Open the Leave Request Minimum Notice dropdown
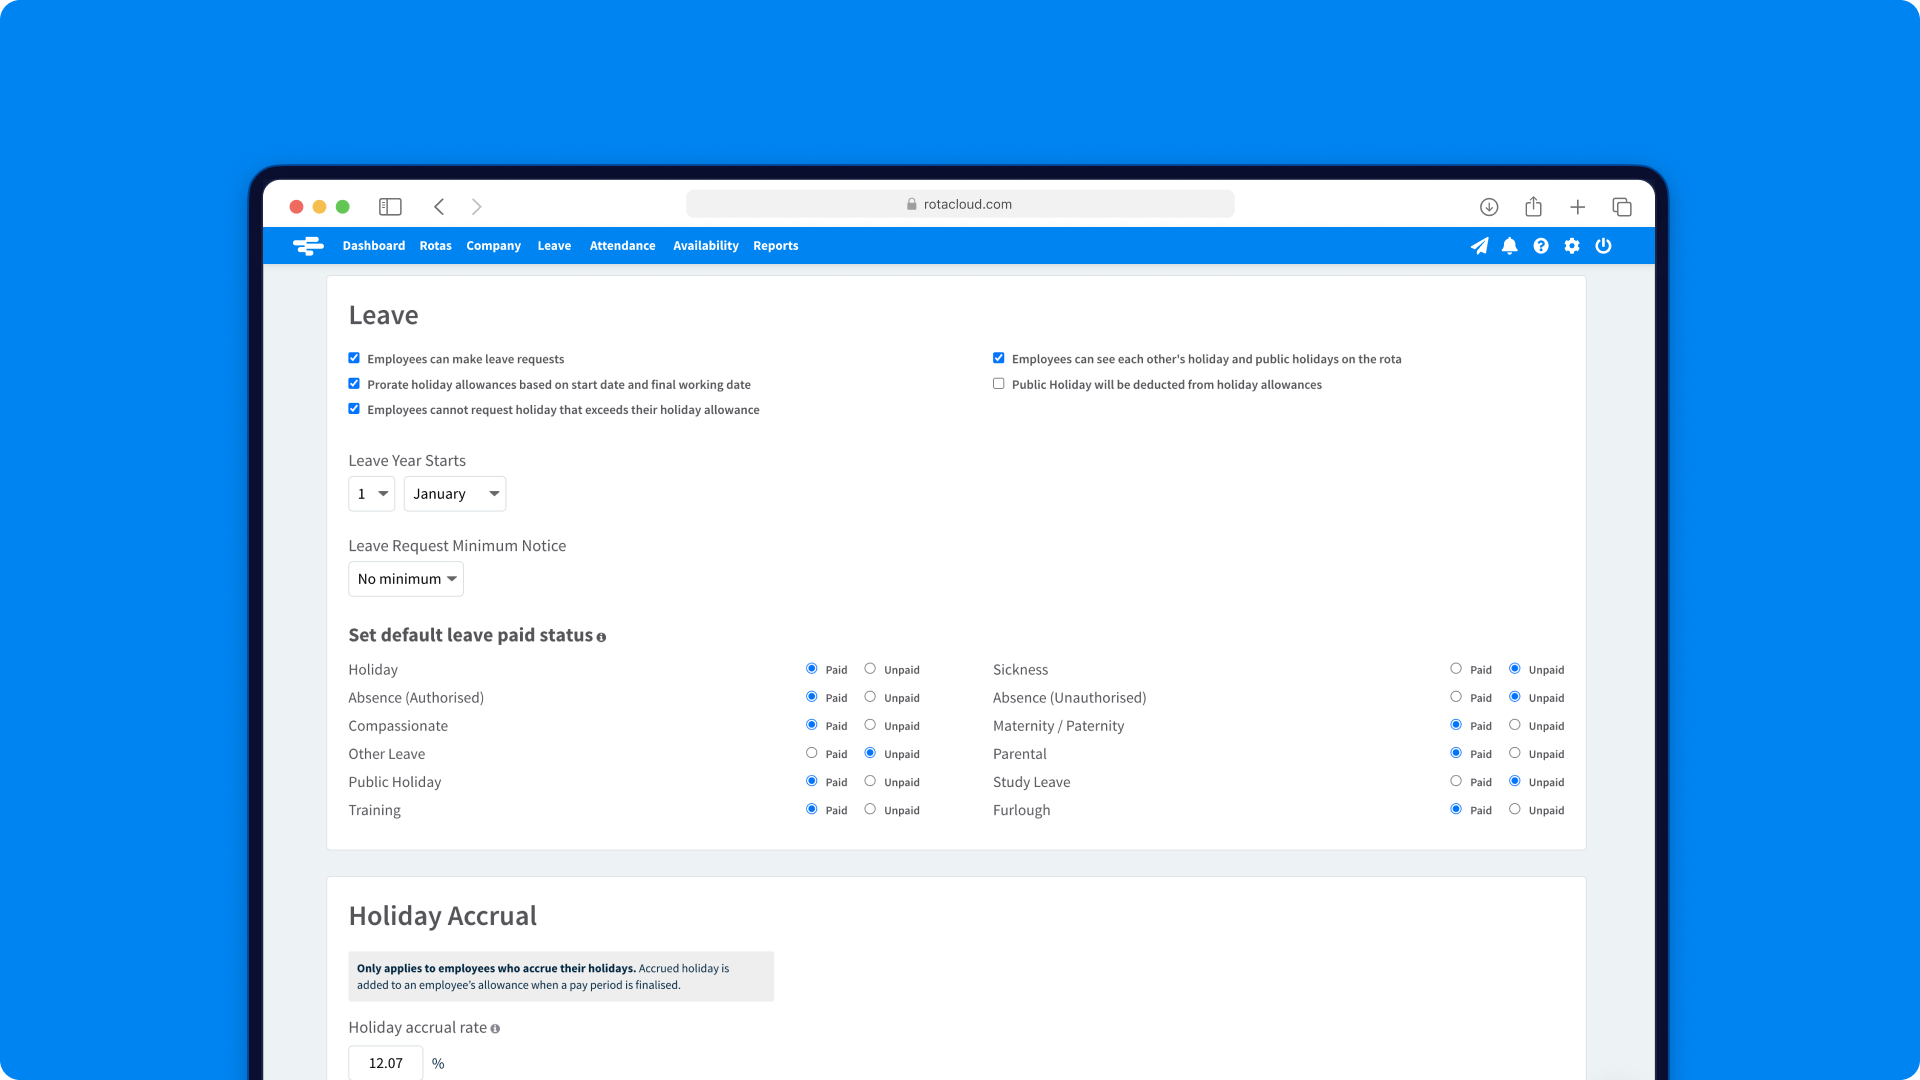 (x=405, y=578)
